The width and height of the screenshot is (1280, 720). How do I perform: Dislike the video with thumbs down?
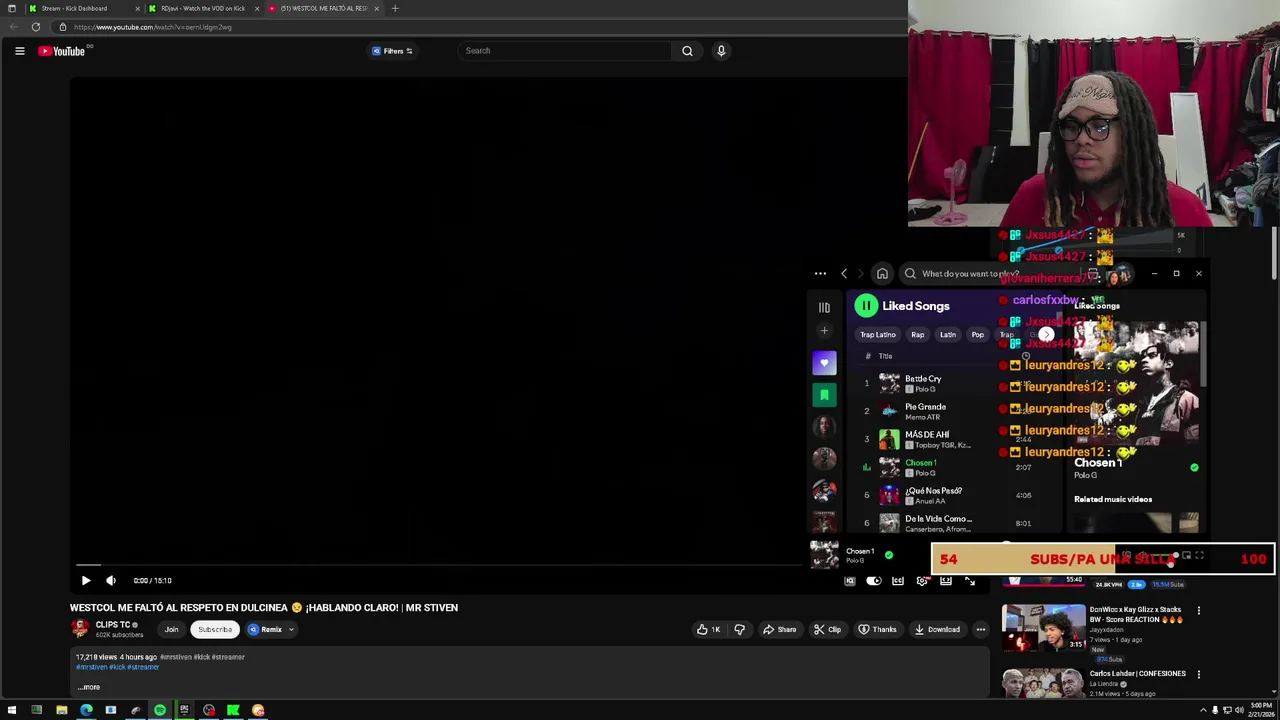point(740,629)
